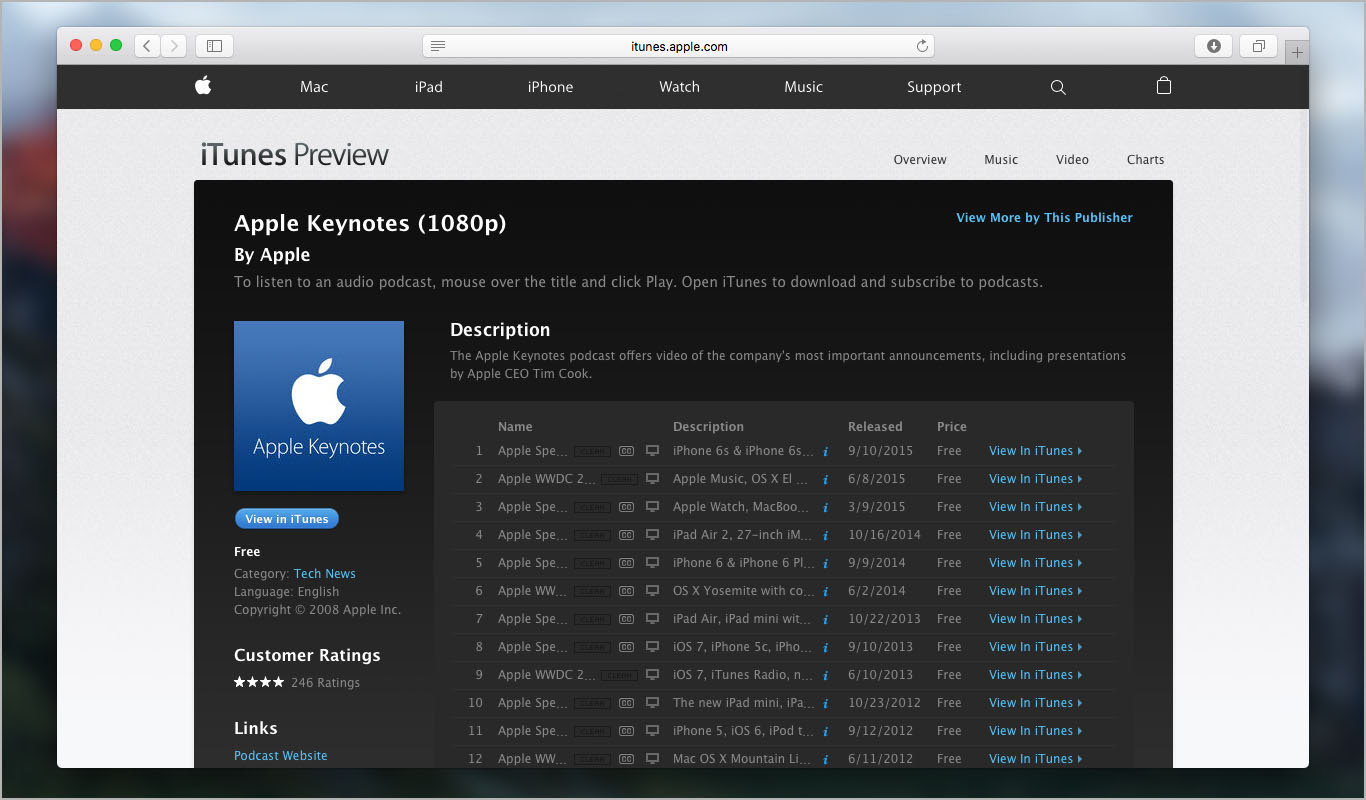This screenshot has height=800, width=1366.
Task: Open the shopping bag icon
Action: coord(1163,86)
